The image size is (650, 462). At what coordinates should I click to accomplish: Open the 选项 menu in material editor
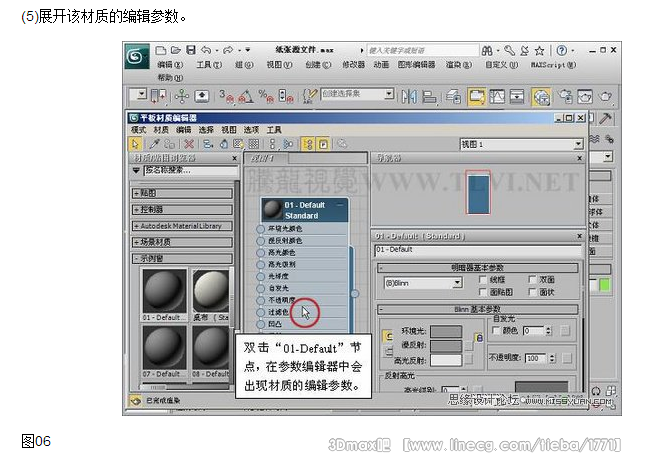coord(251,130)
